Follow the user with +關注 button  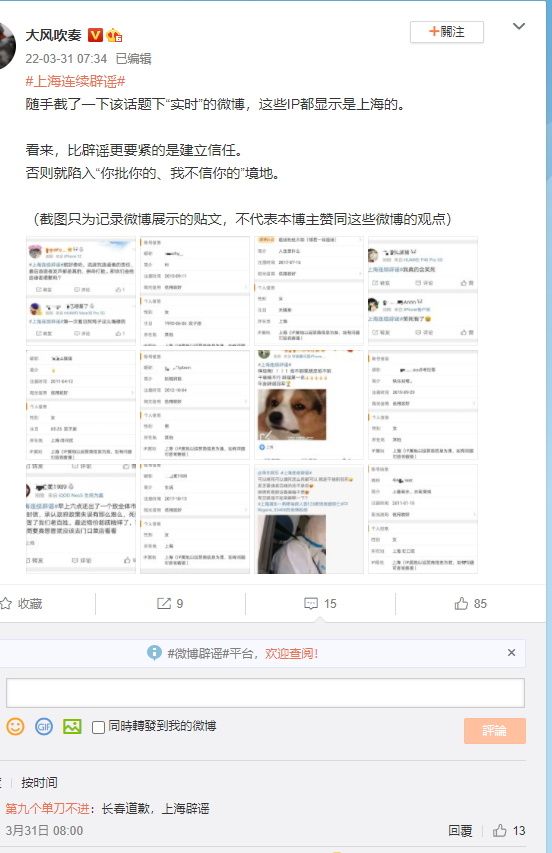click(446, 32)
